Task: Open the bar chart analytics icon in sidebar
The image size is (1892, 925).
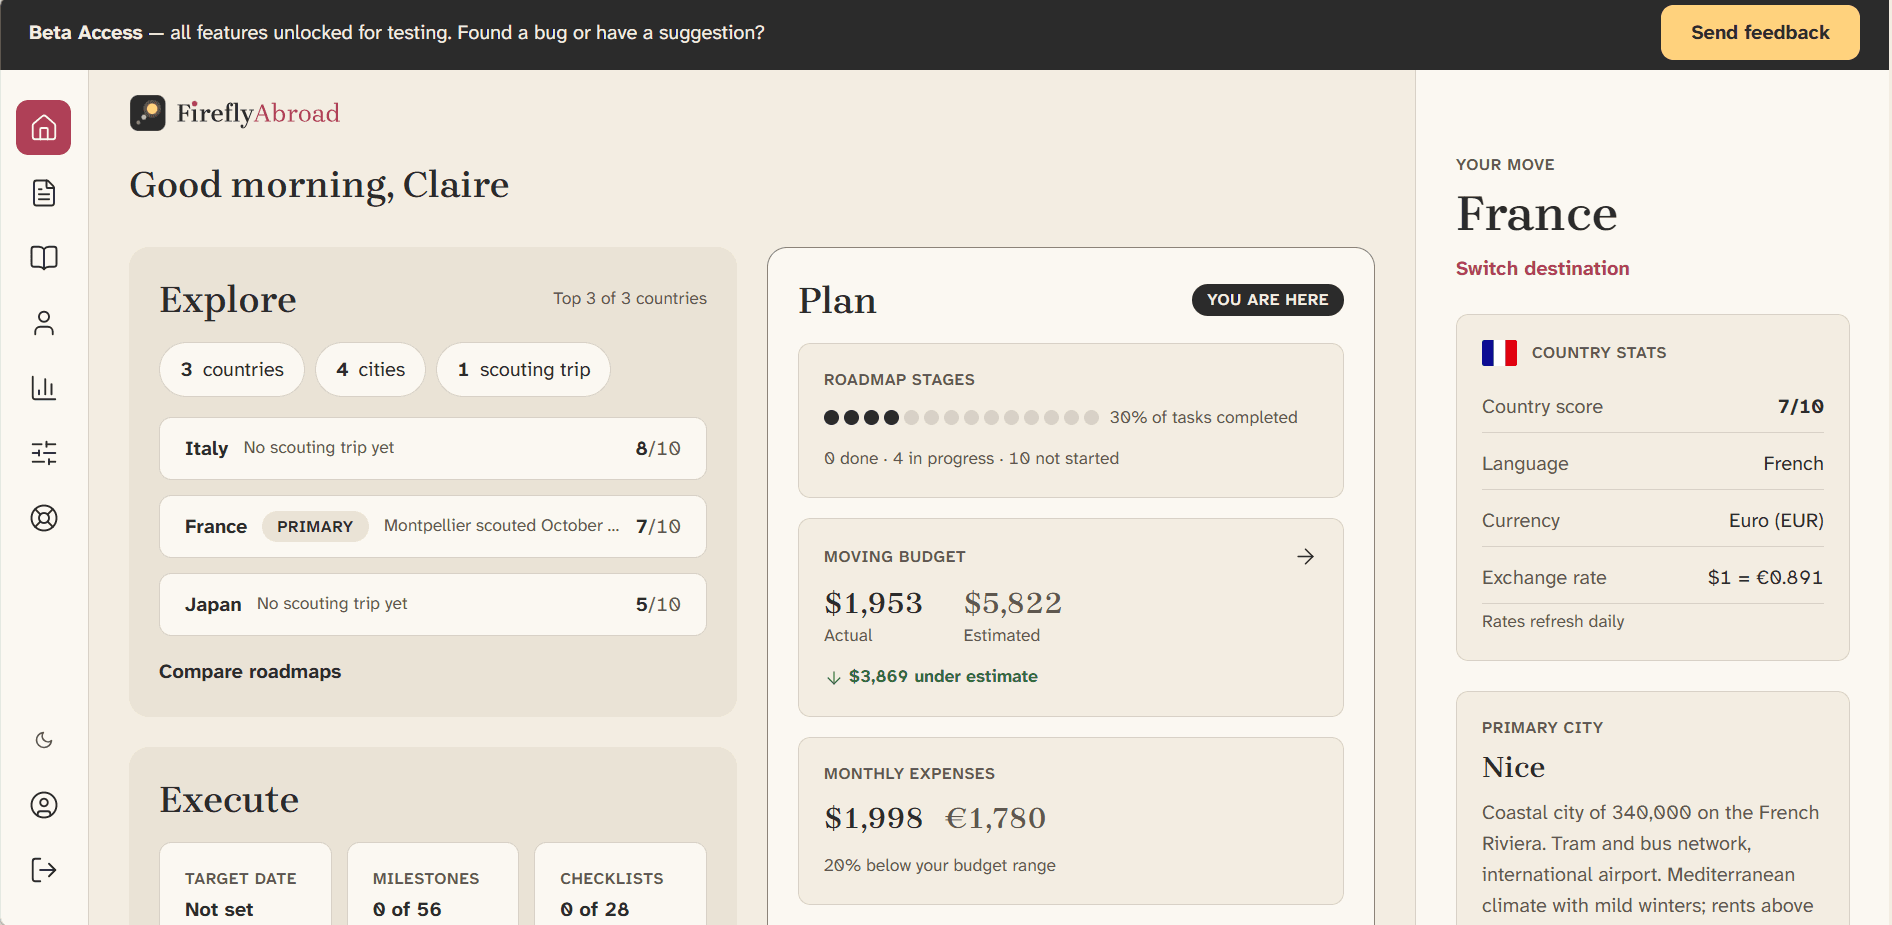Action: click(44, 388)
